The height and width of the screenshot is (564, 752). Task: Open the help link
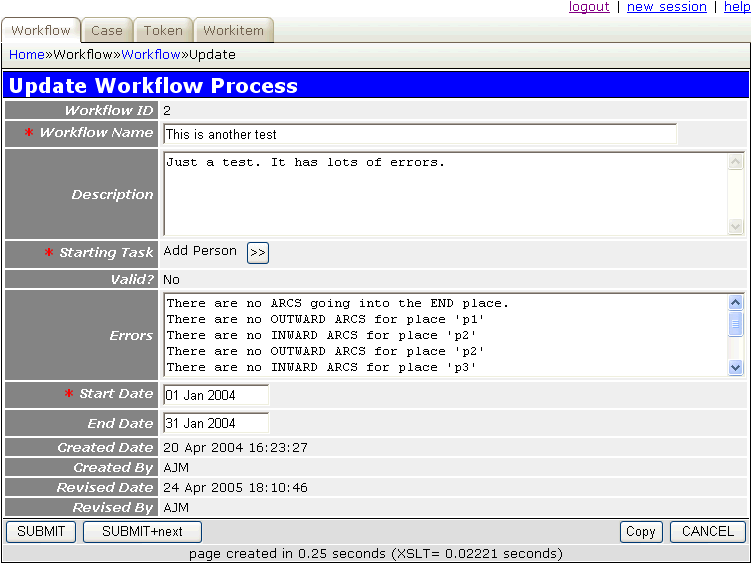tap(737, 7)
